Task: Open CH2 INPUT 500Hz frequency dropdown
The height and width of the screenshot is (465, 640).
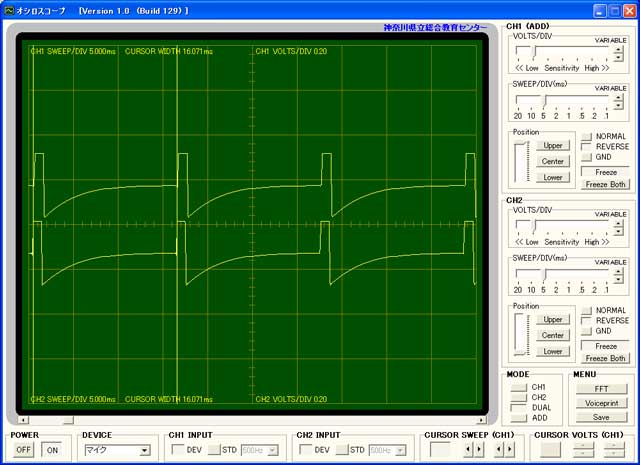Action: tap(388, 450)
